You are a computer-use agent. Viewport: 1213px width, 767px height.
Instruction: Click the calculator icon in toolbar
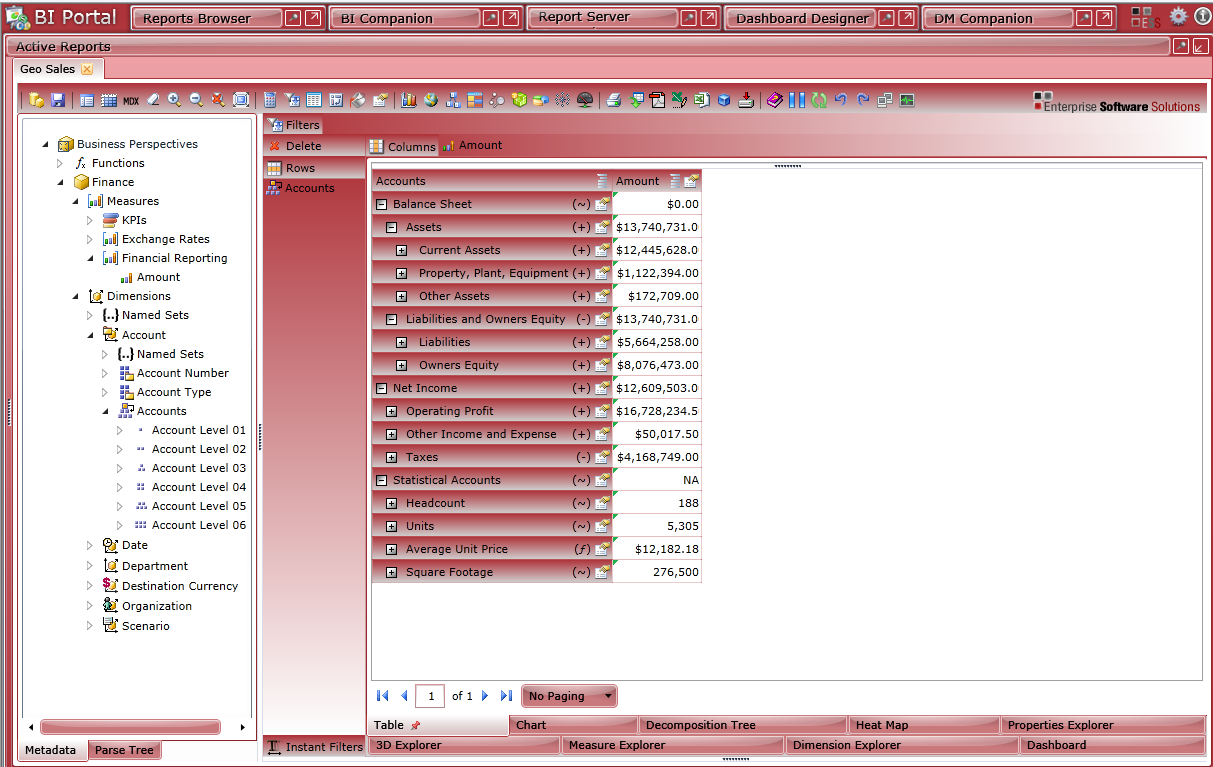(270, 100)
